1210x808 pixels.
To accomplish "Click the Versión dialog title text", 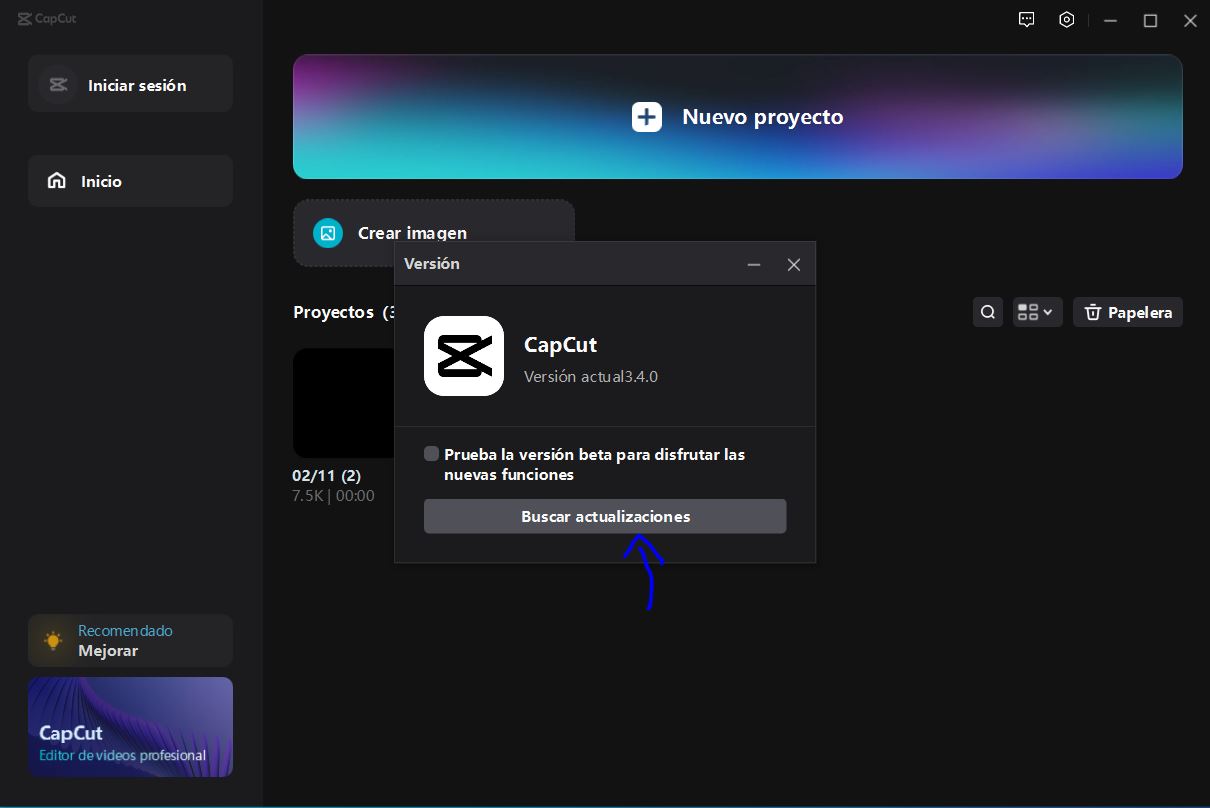I will [431, 264].
